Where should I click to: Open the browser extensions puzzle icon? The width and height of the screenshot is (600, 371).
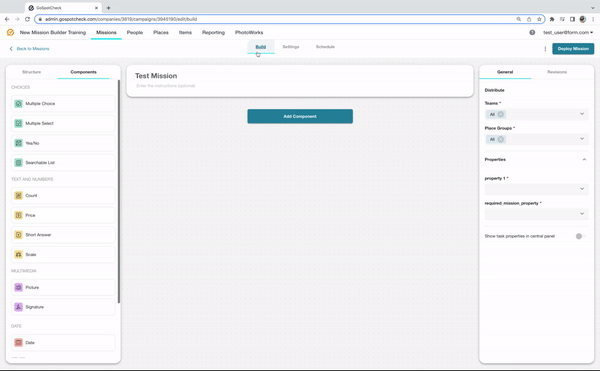pyautogui.click(x=552, y=19)
